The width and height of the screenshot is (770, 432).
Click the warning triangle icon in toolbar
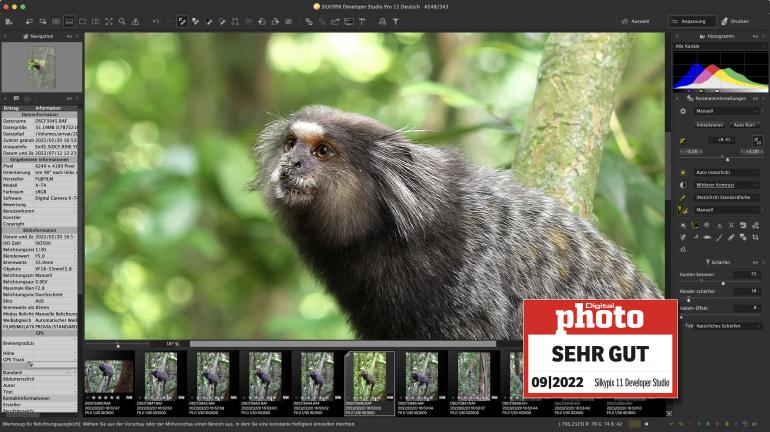click(x=136, y=22)
